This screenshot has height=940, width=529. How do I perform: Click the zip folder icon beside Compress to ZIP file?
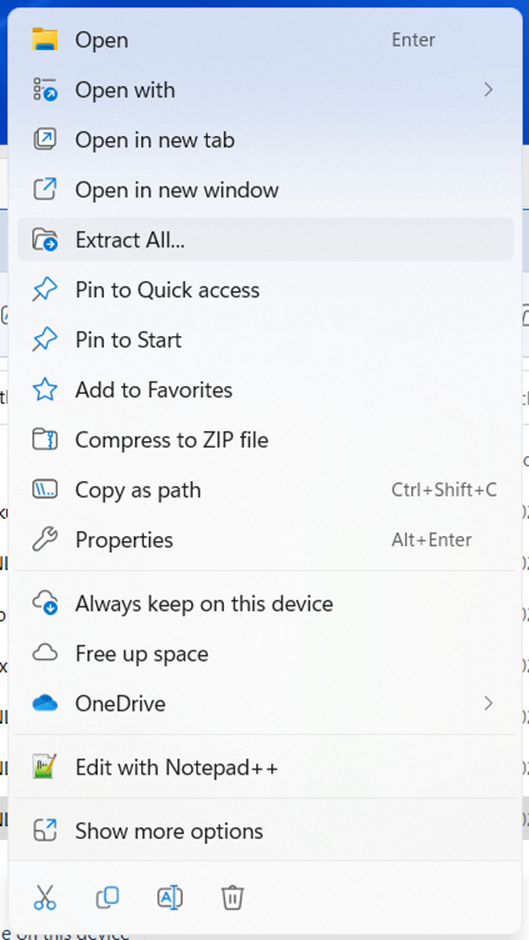44,440
